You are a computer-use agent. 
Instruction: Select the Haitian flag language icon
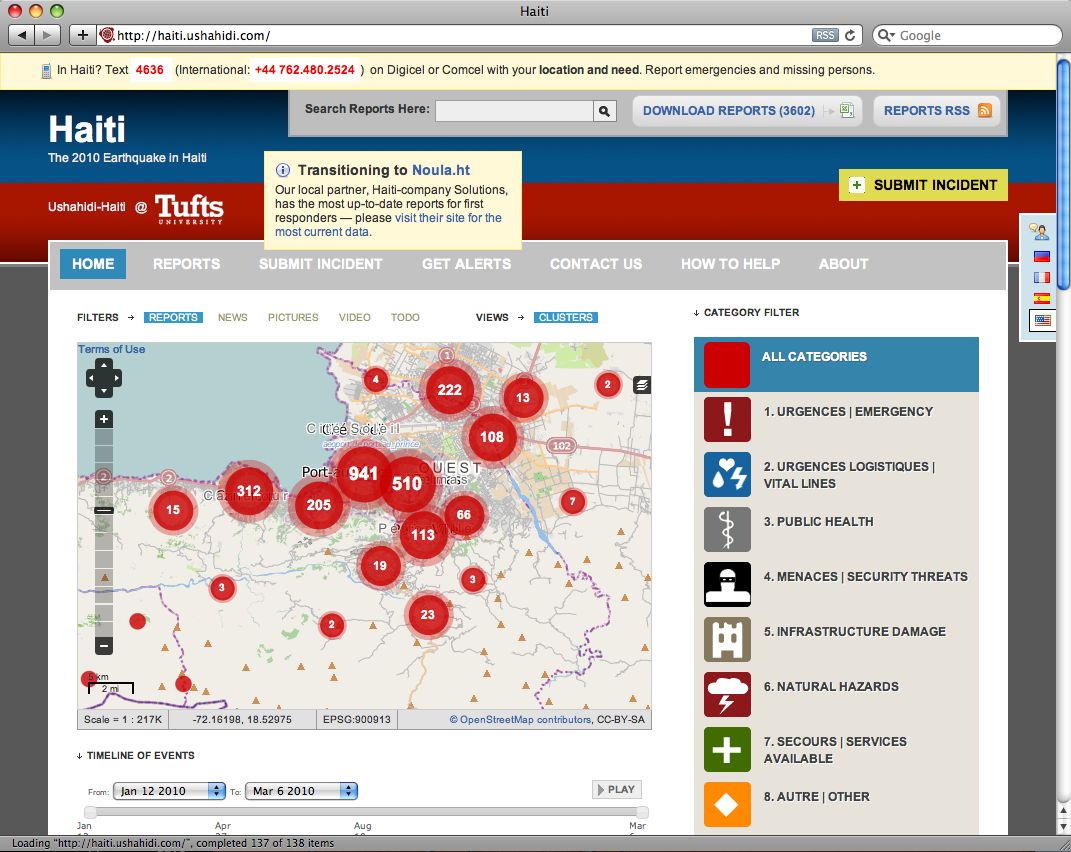[x=1042, y=257]
